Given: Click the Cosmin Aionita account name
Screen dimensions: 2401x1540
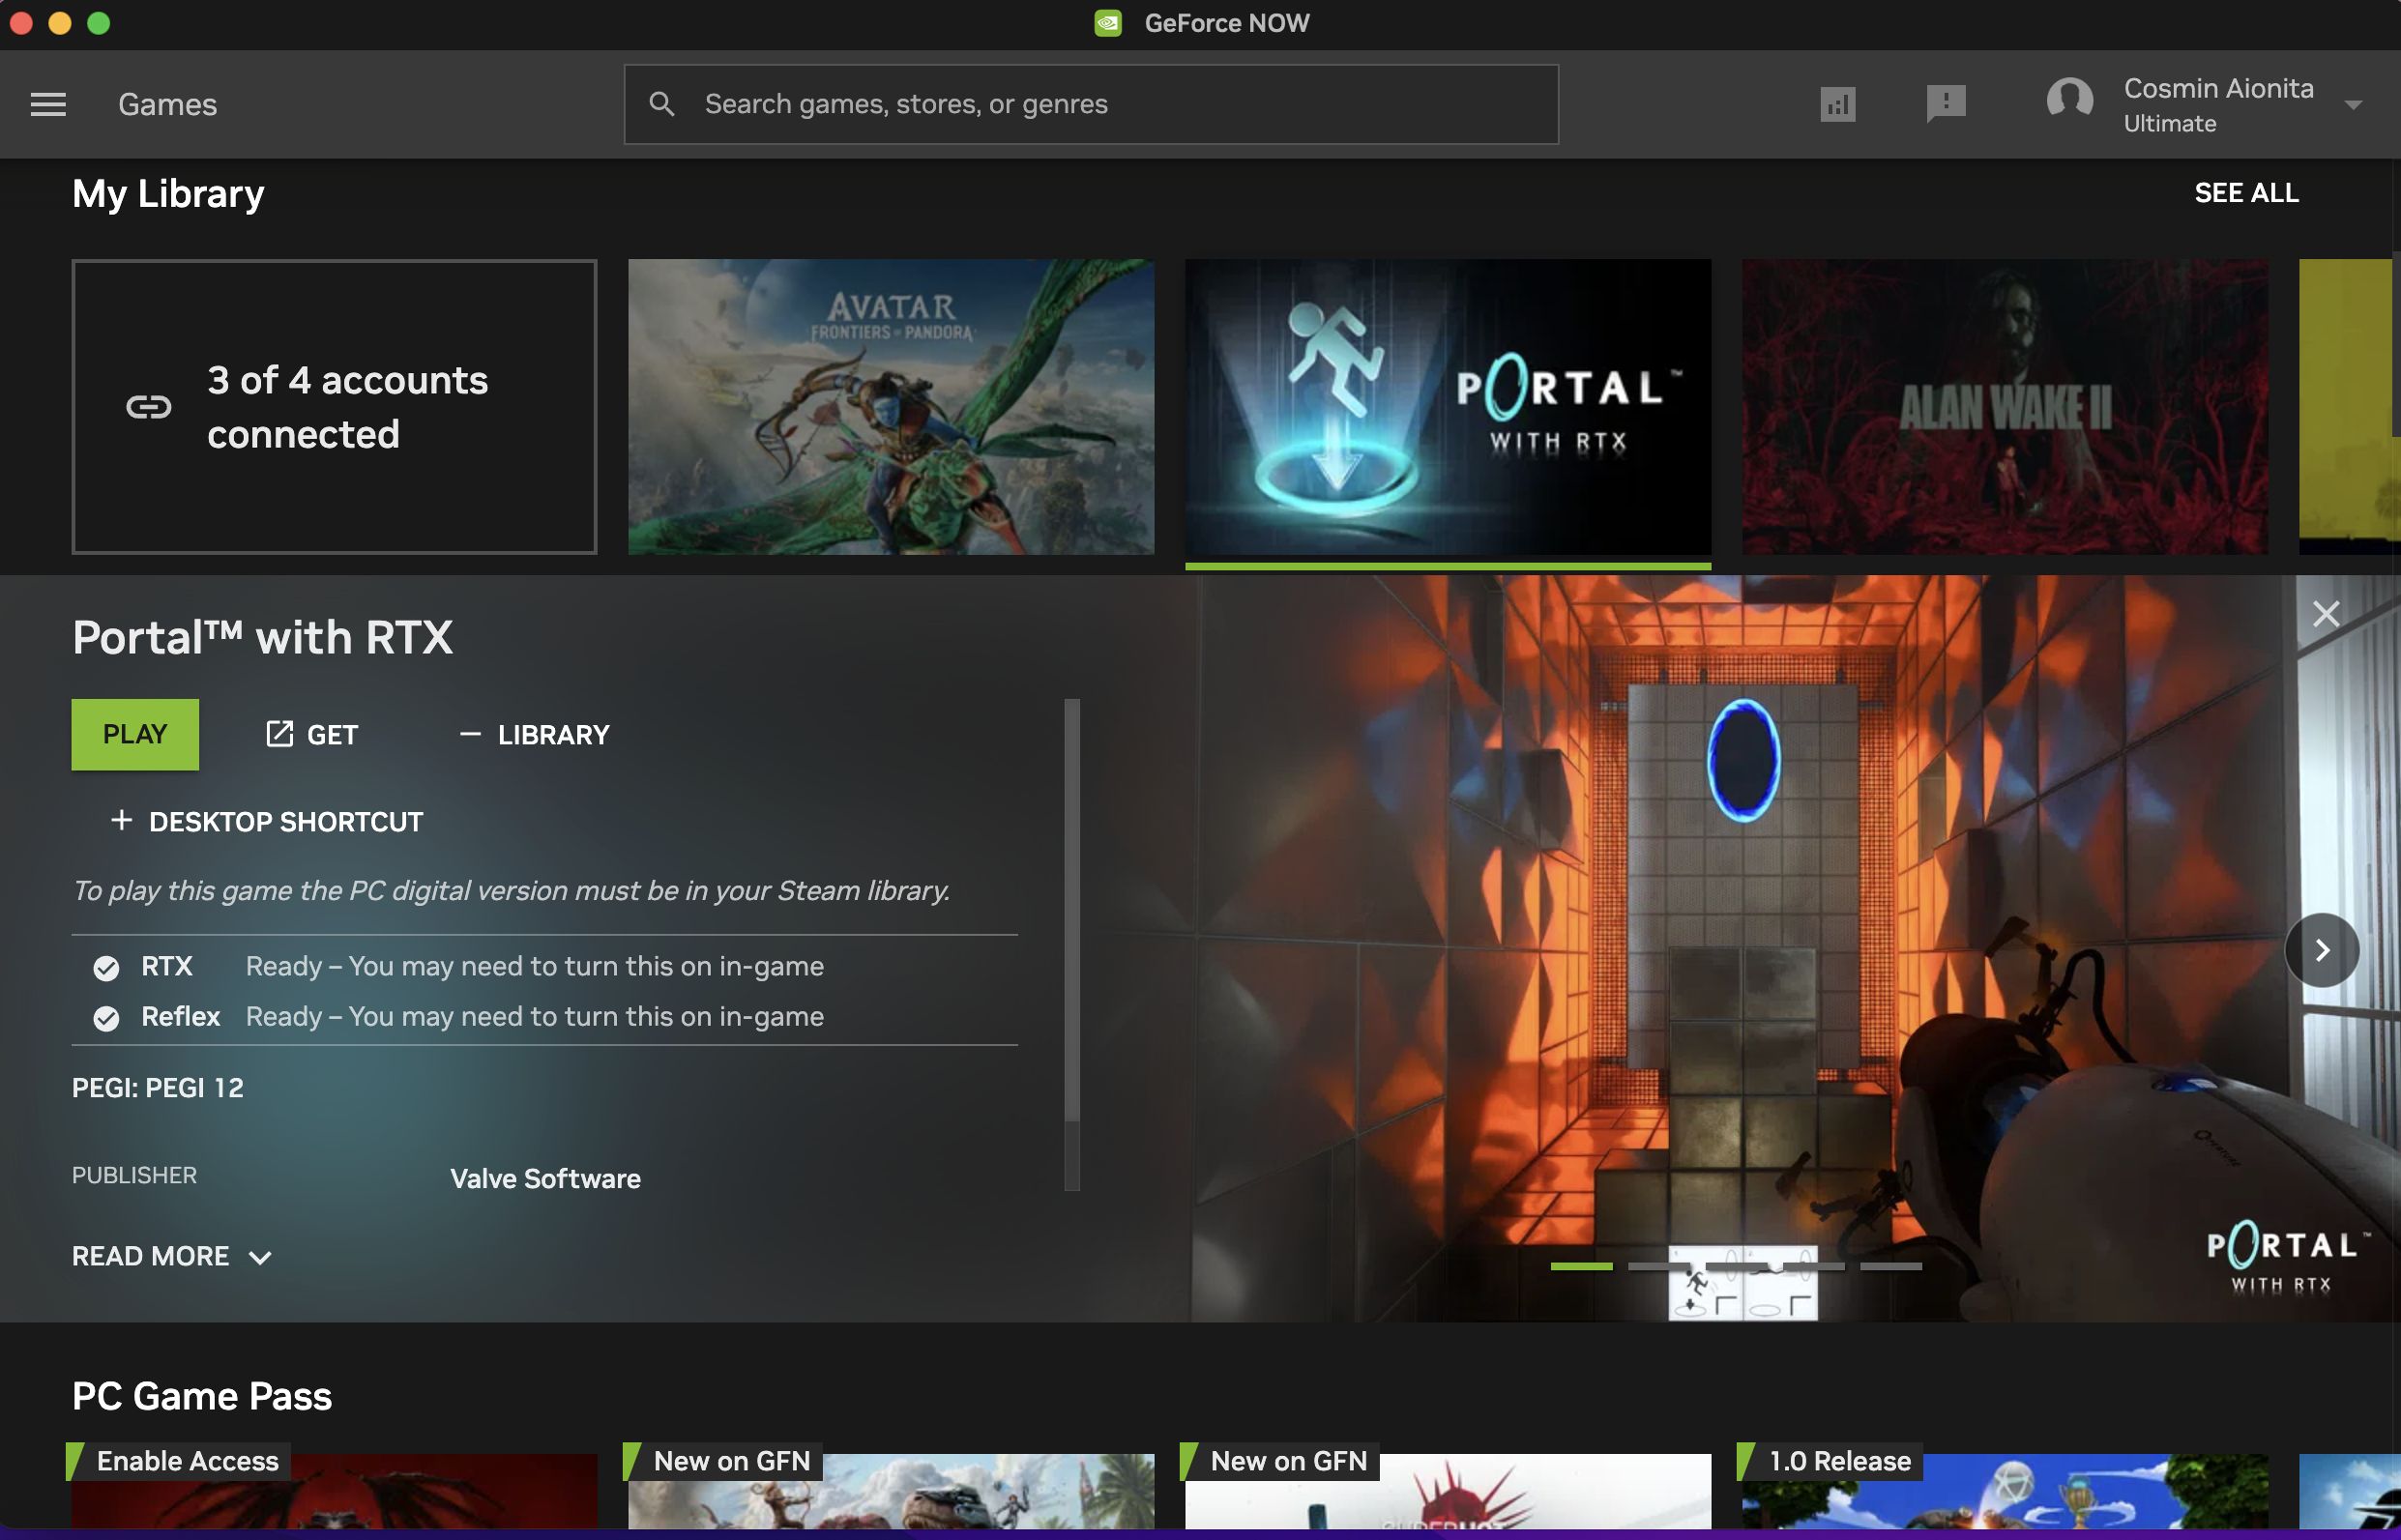Looking at the screenshot, I should [2218, 88].
